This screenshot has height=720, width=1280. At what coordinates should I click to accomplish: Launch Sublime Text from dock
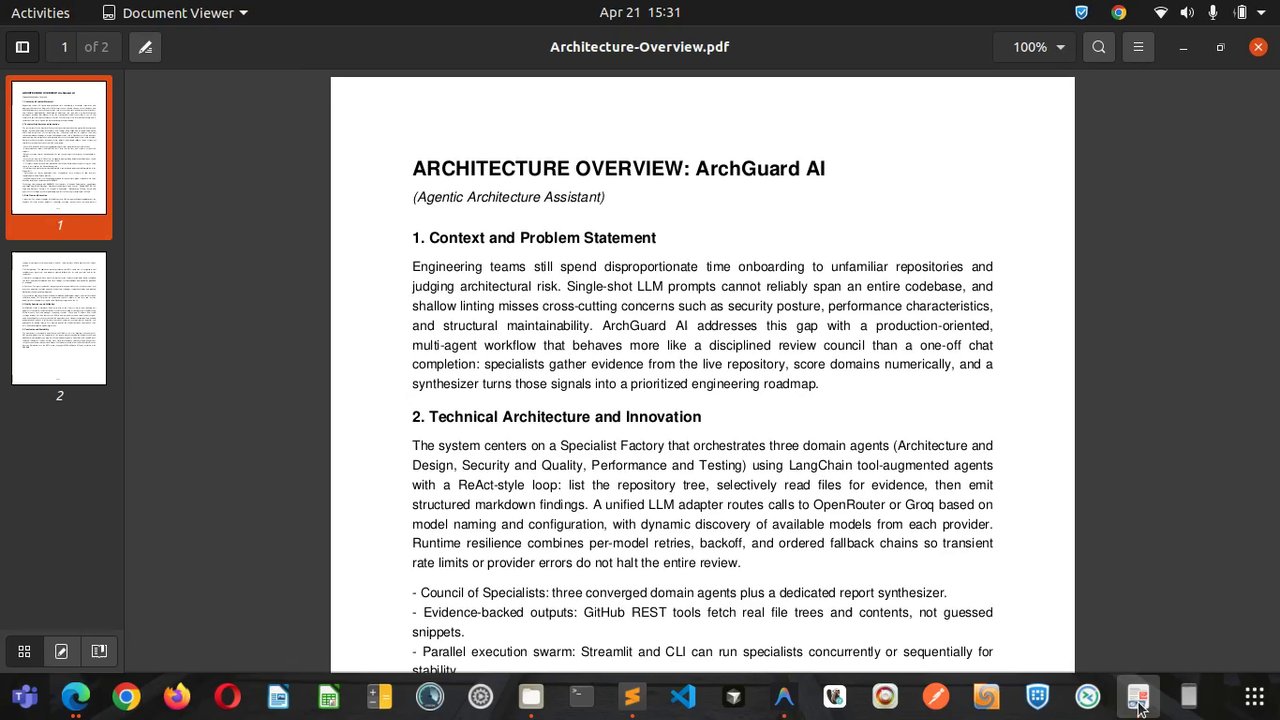tap(632, 696)
